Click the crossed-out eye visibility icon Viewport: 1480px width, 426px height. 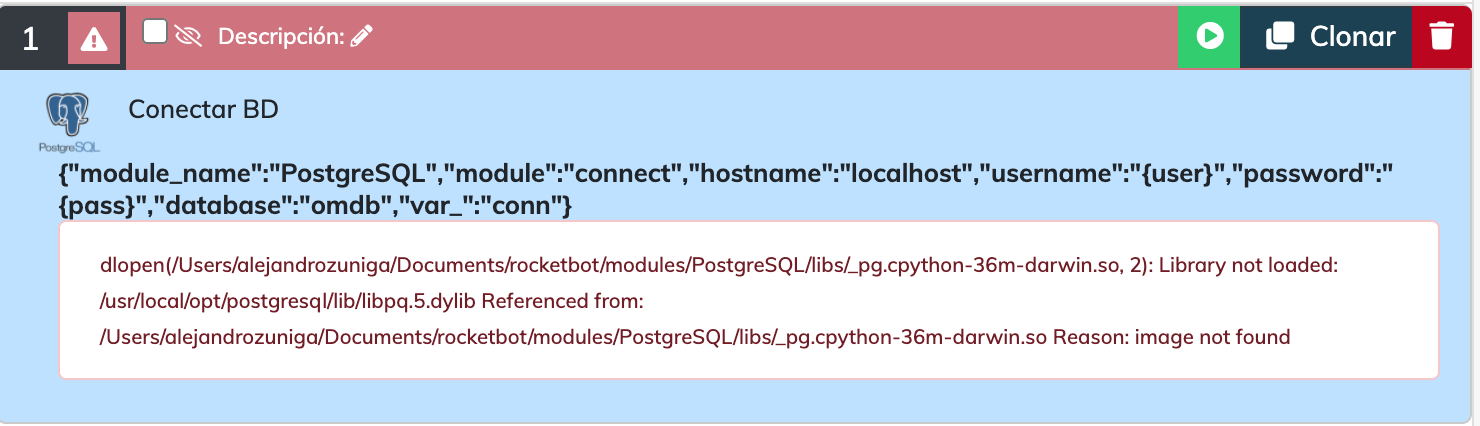[187, 37]
